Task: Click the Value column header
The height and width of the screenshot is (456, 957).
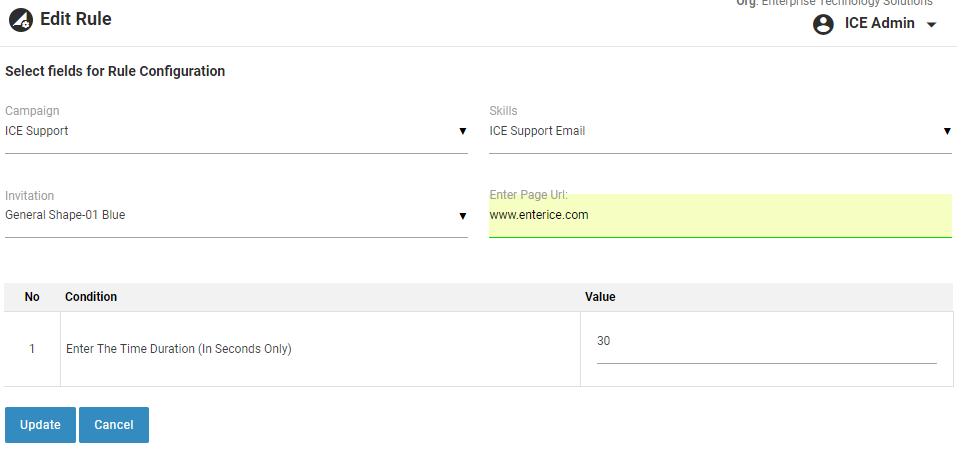Action: (x=600, y=297)
